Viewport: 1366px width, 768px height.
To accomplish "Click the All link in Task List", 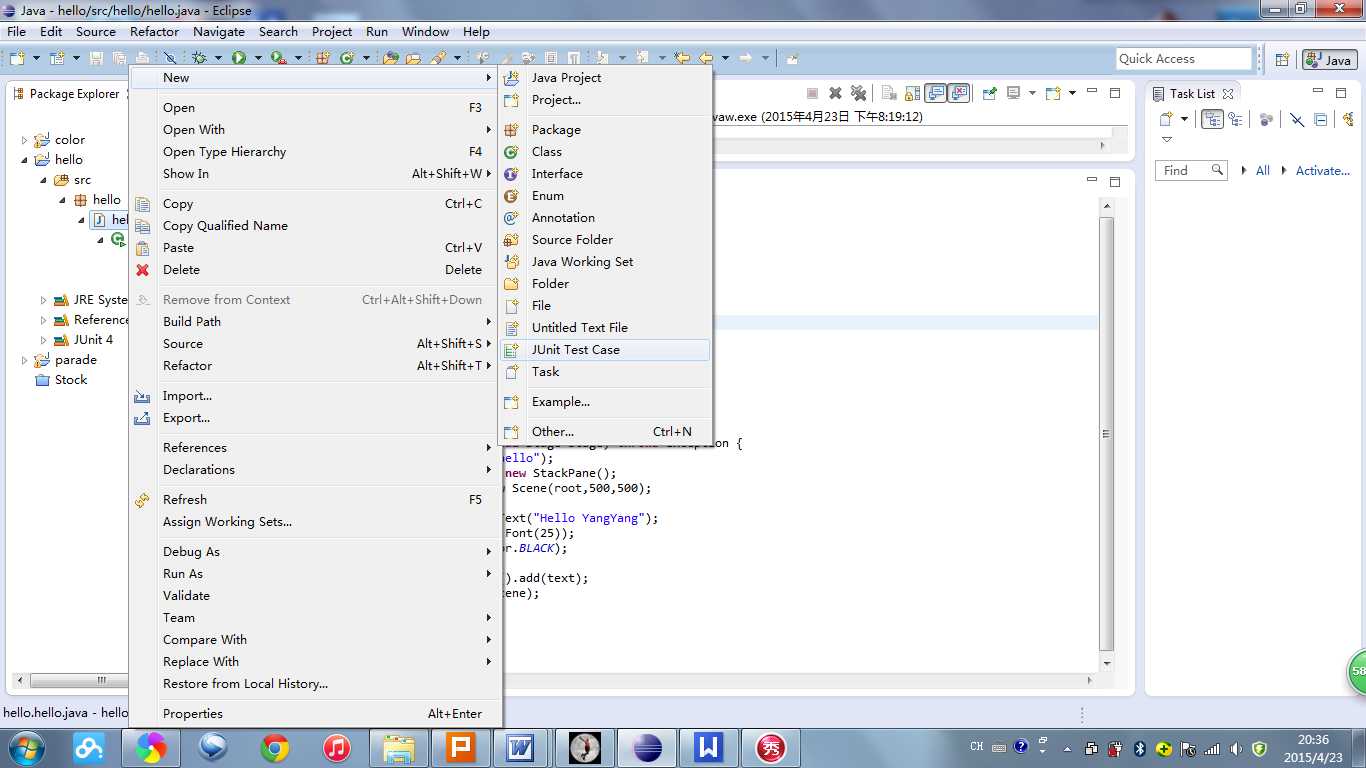I will tap(1263, 171).
